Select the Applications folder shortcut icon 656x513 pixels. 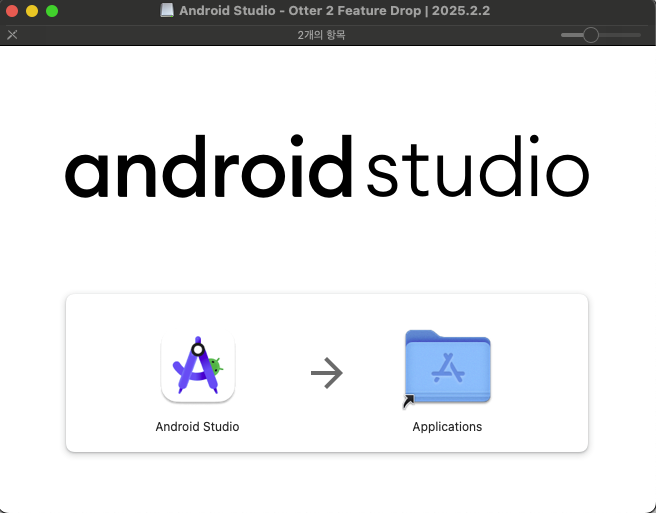[x=447, y=368]
